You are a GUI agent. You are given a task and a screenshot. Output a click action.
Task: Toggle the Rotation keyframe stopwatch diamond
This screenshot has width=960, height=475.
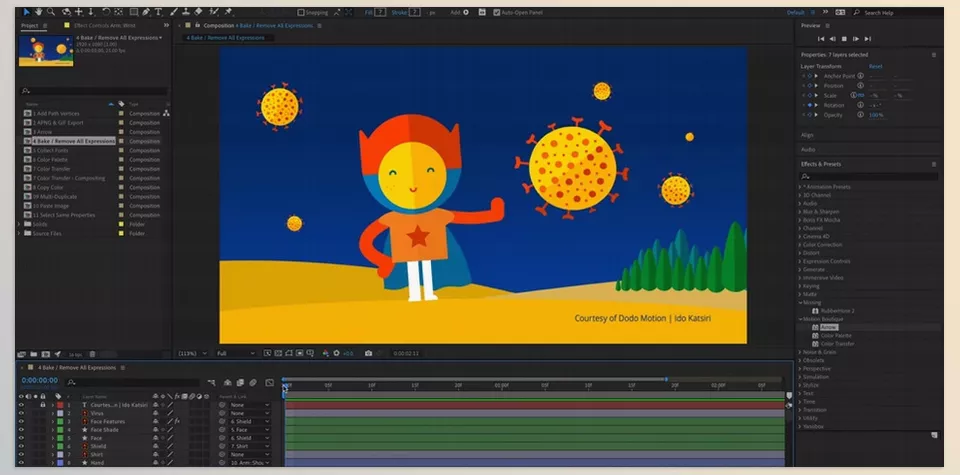pyautogui.click(x=809, y=105)
